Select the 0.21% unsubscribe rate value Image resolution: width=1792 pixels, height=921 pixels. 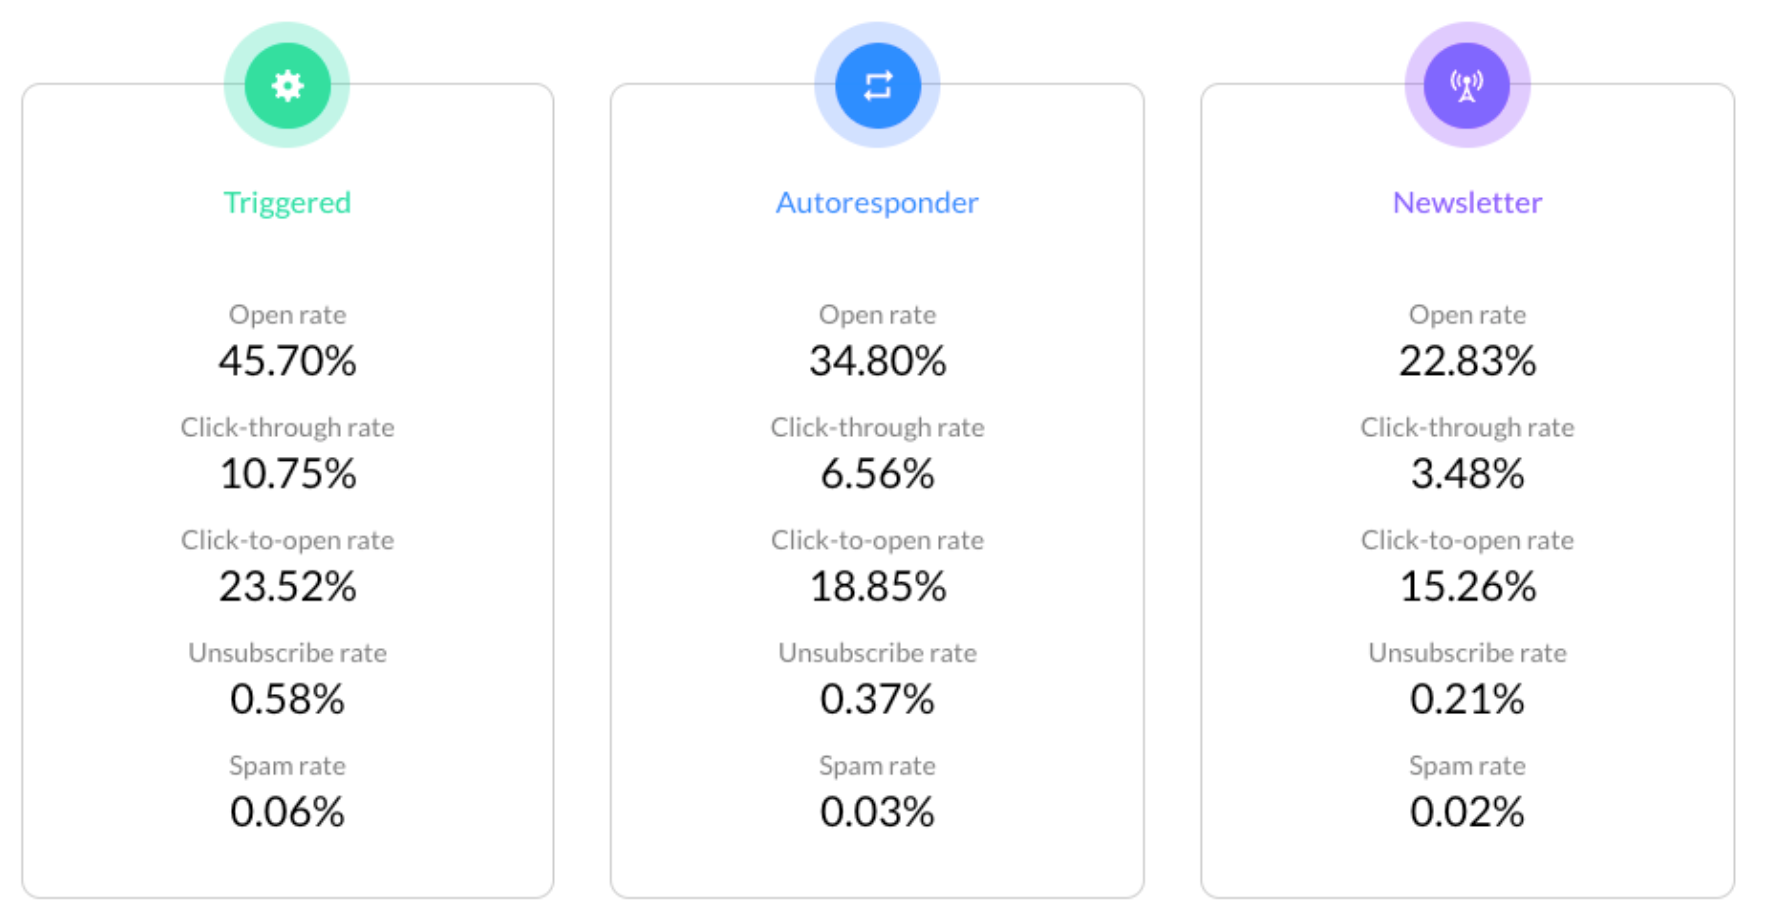click(x=1467, y=699)
